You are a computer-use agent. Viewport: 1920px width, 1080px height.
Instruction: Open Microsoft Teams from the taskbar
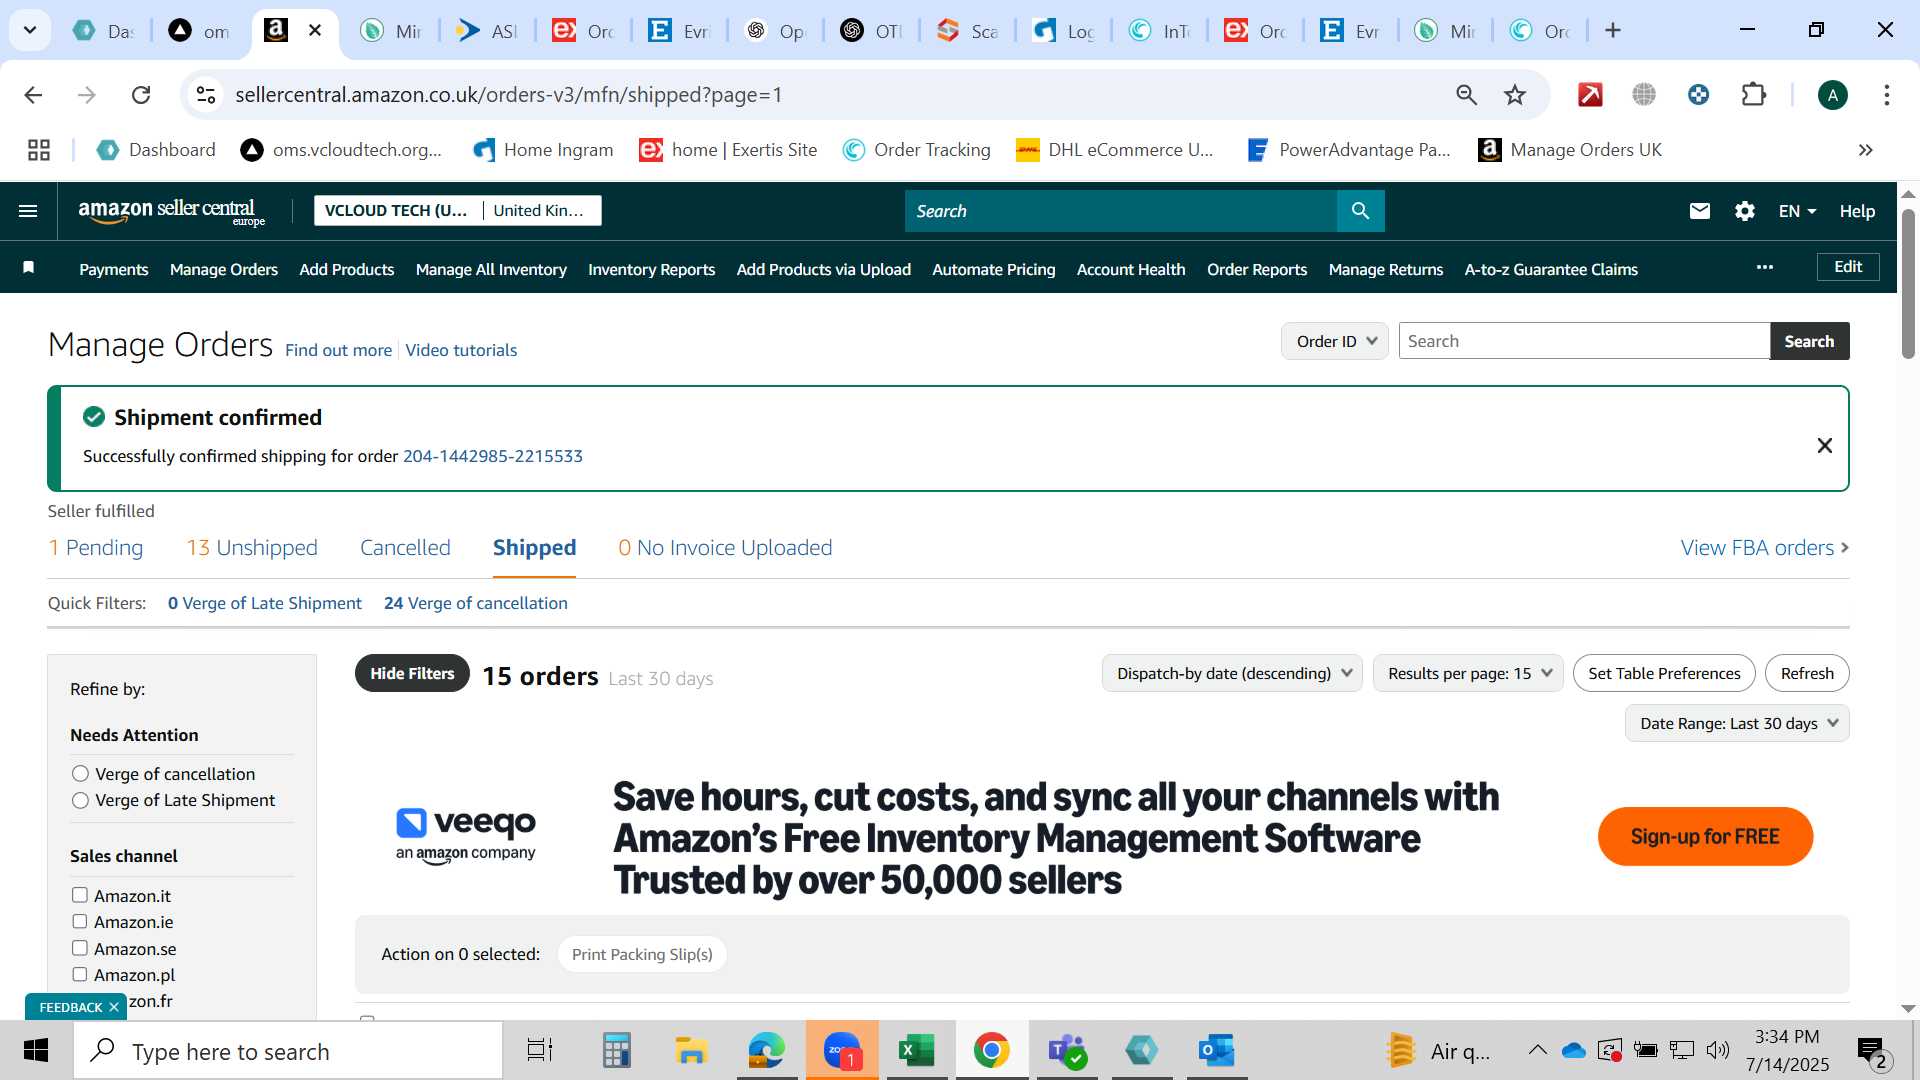pos(1067,1050)
